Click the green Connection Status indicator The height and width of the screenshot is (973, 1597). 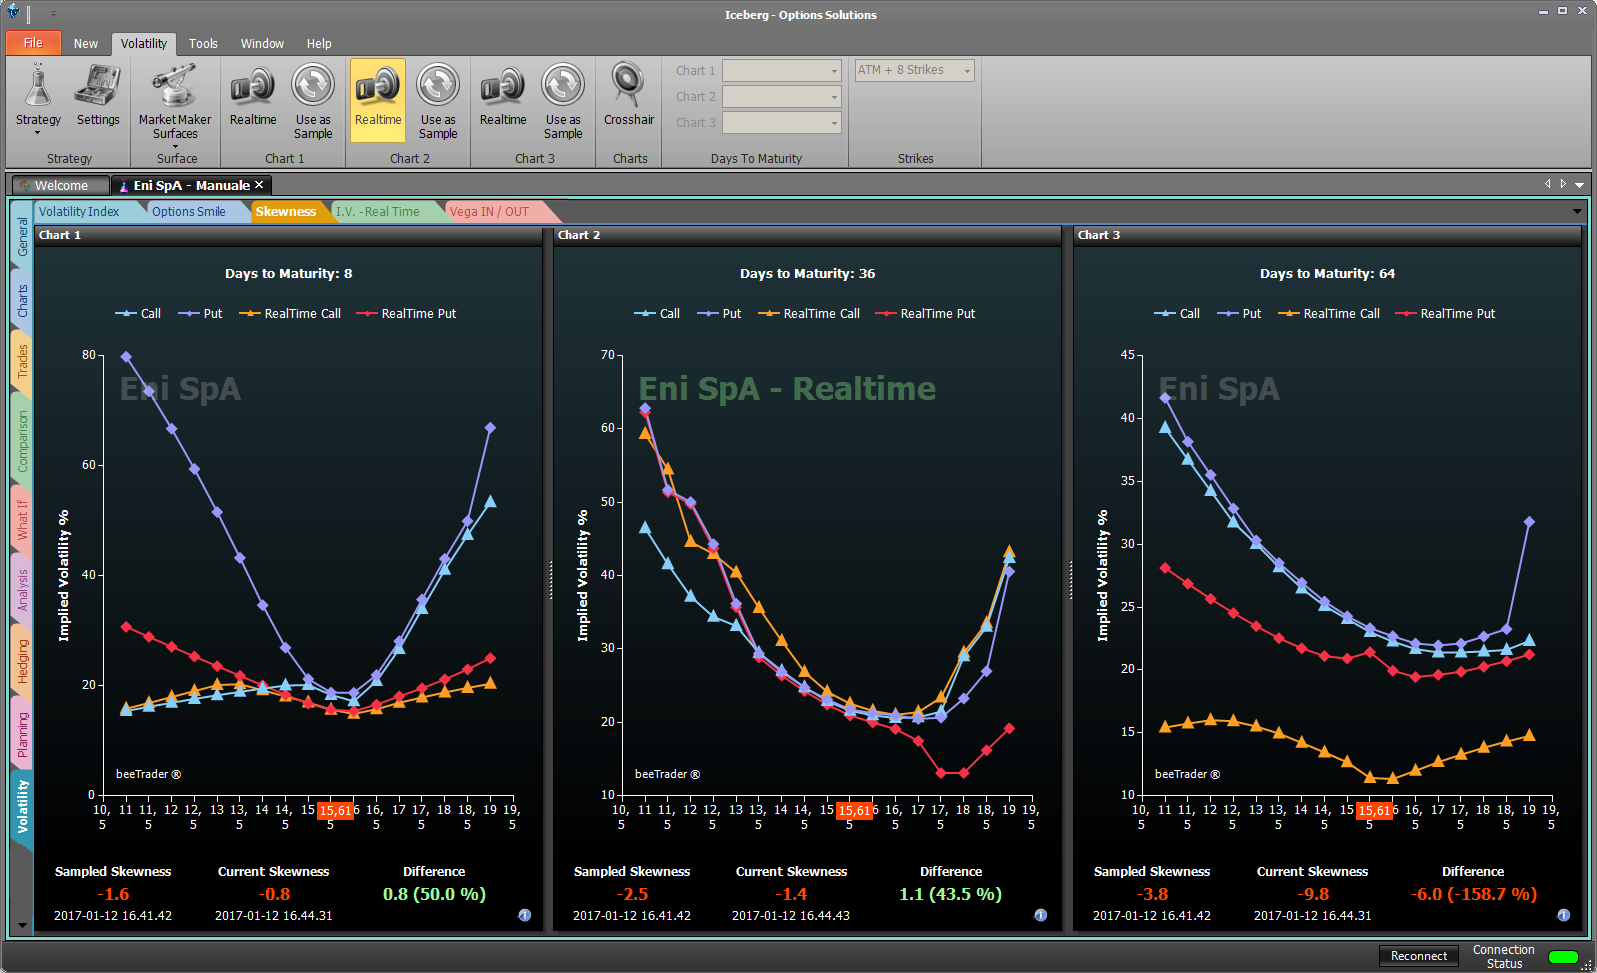1562,957
